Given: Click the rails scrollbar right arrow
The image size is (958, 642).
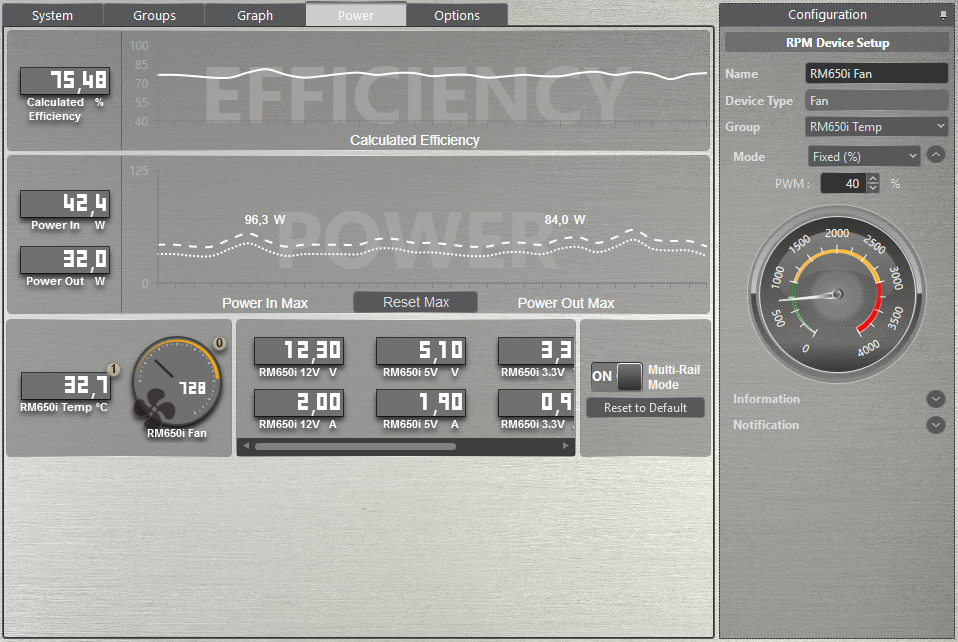Looking at the screenshot, I should coord(566,446).
